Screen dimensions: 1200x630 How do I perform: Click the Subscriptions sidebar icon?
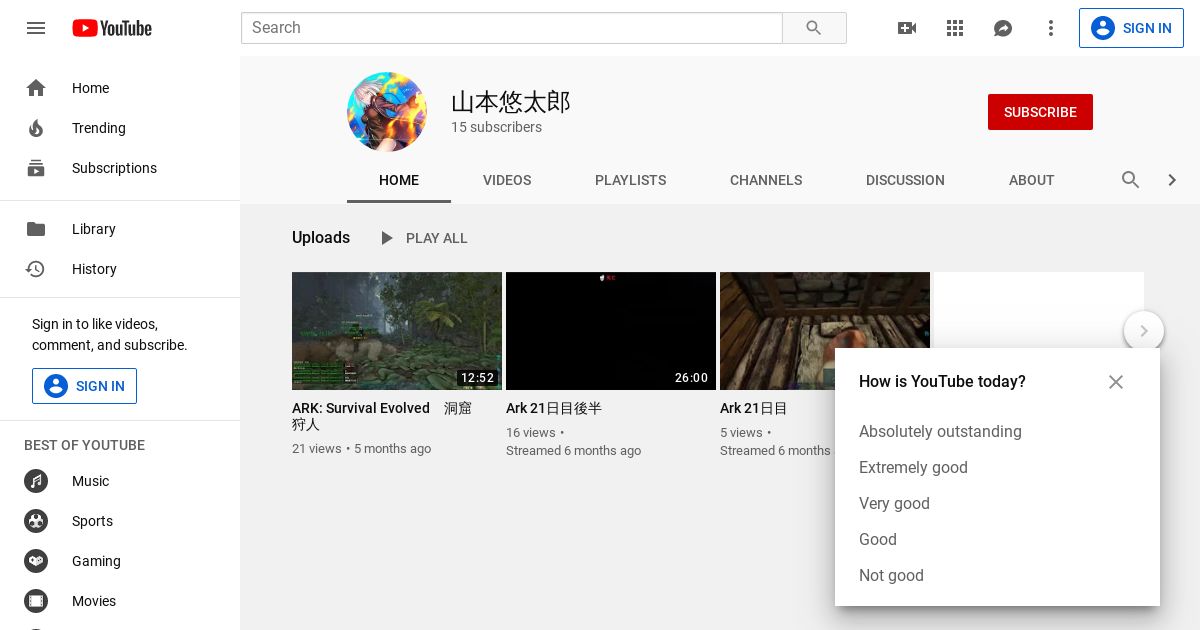36,168
